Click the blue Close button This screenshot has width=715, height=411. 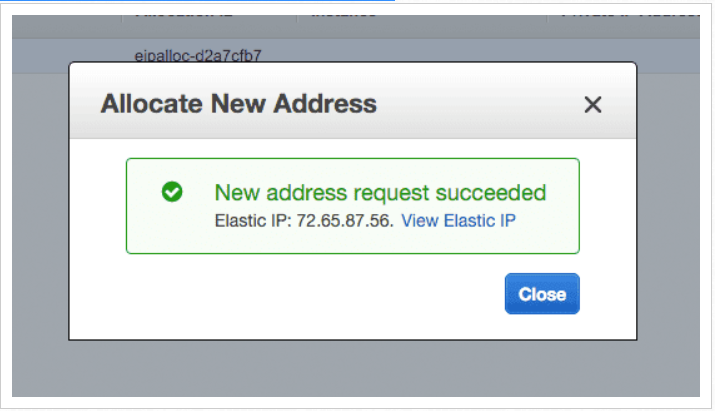[x=542, y=294]
